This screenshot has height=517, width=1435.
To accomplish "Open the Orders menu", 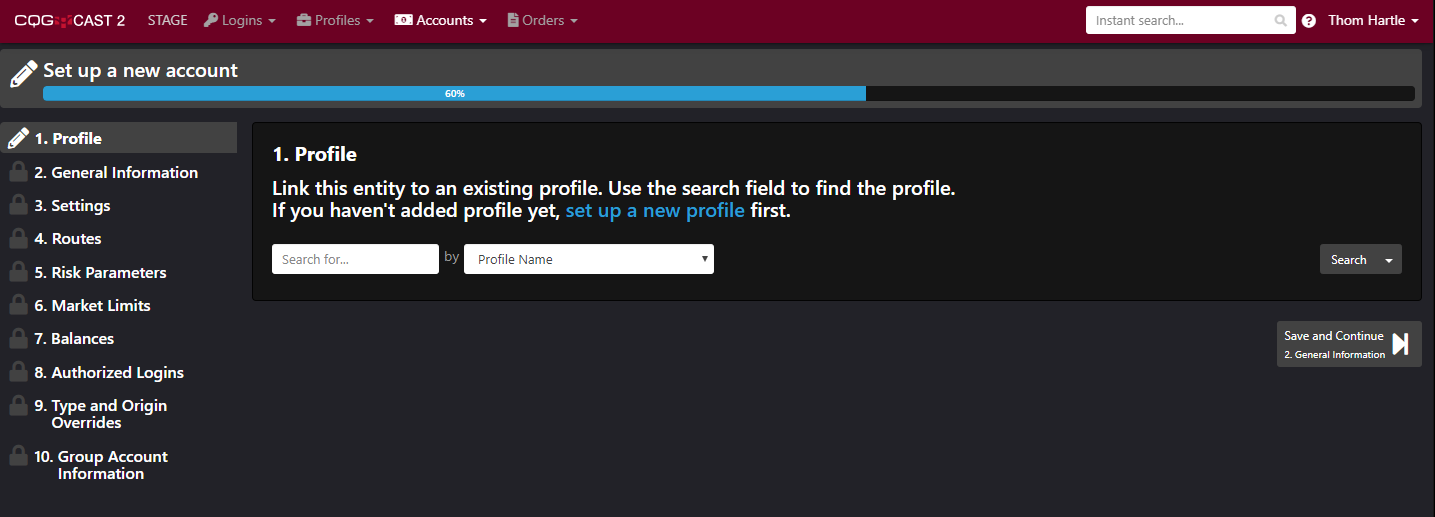I will coord(542,20).
